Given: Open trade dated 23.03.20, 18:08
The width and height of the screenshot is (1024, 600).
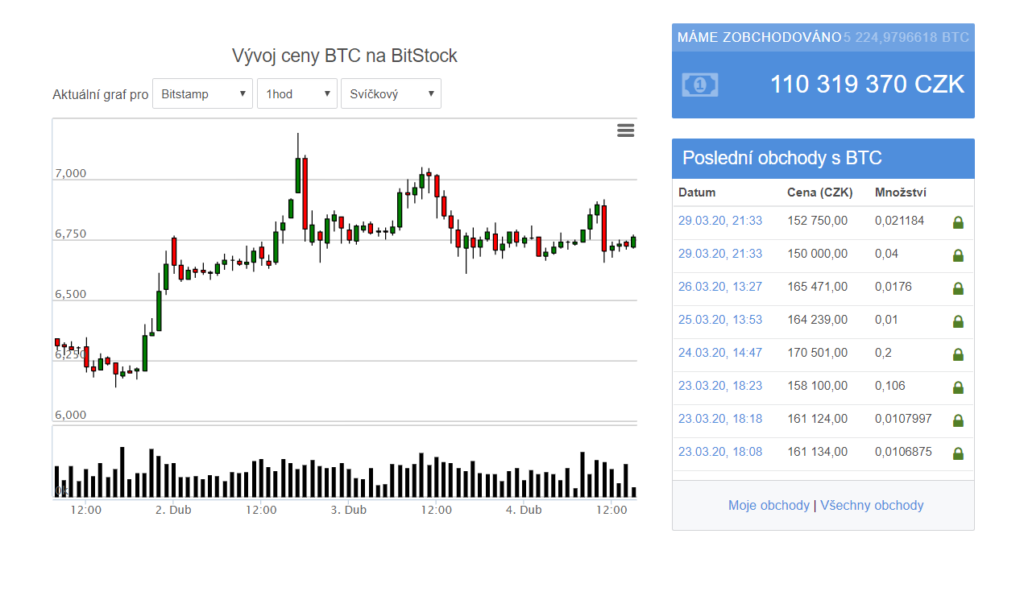Looking at the screenshot, I should (720, 452).
